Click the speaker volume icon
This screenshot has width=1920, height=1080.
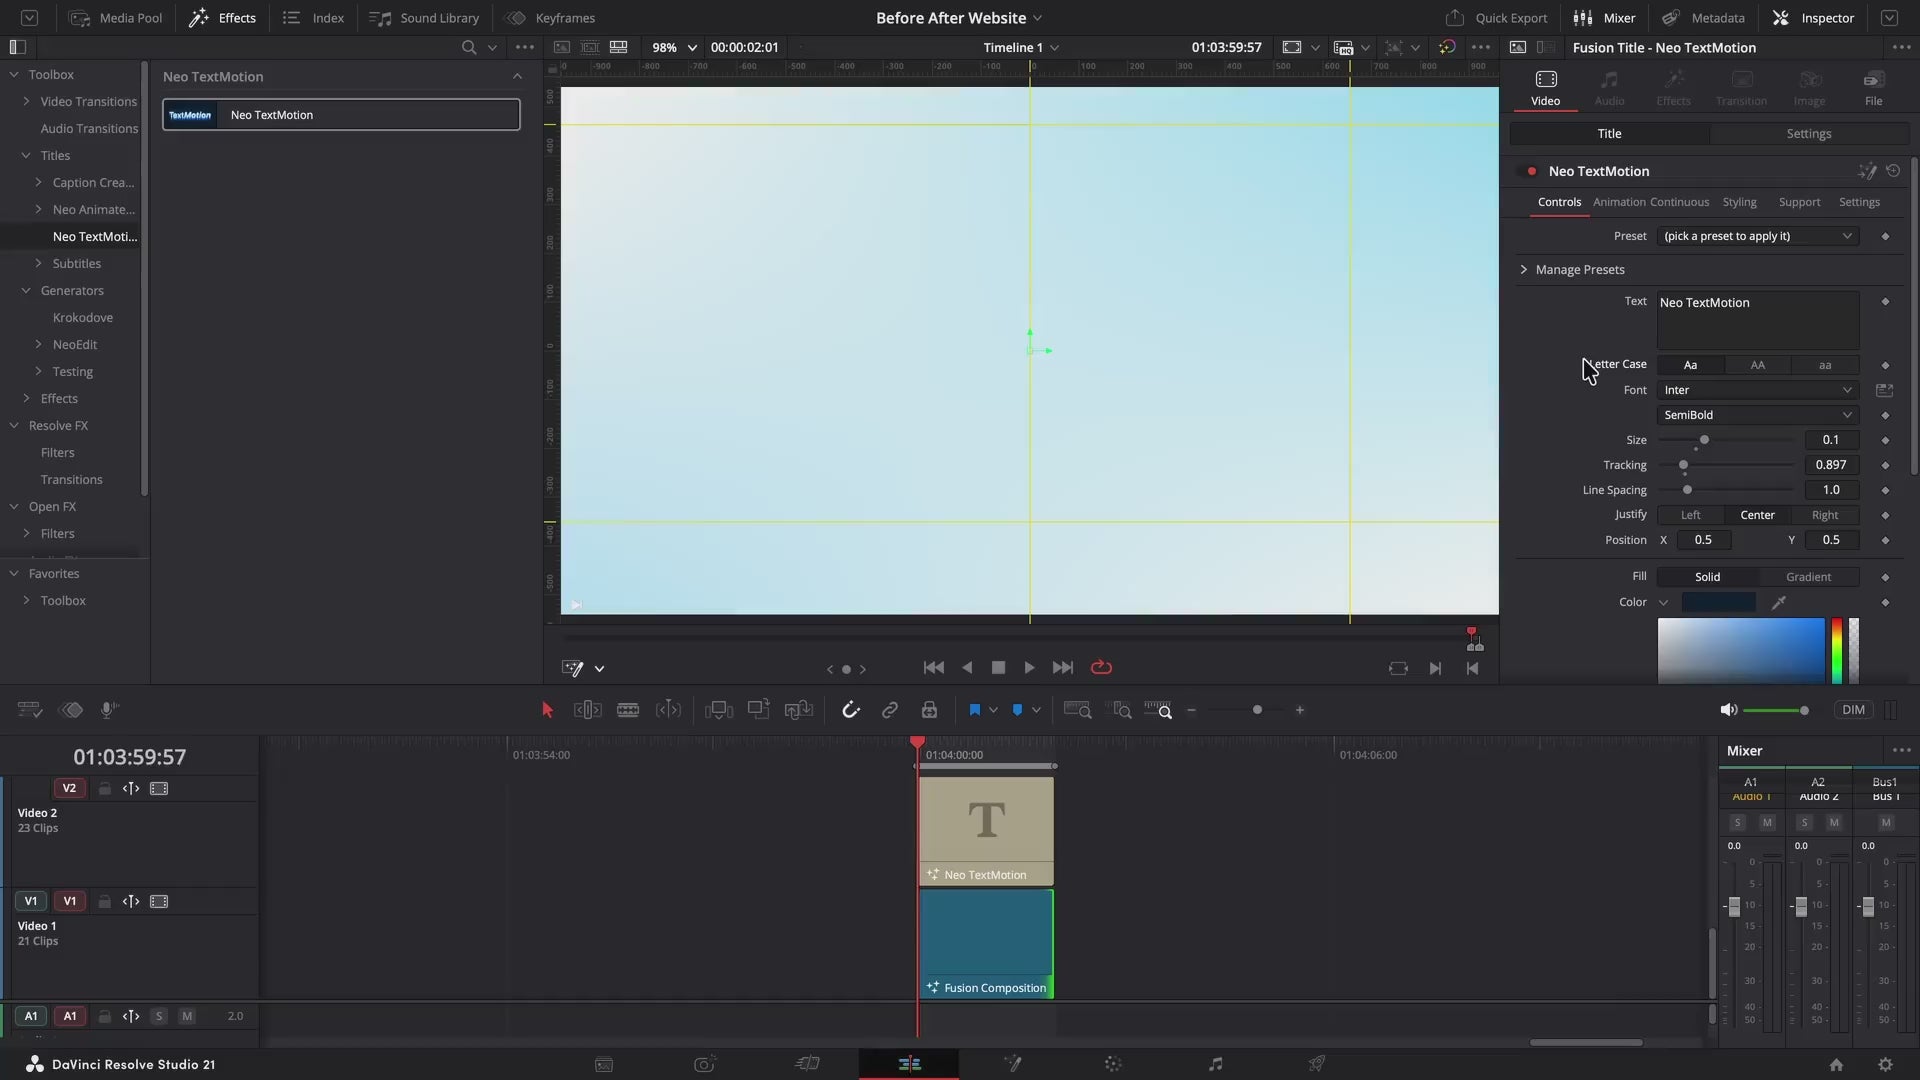coord(1728,710)
